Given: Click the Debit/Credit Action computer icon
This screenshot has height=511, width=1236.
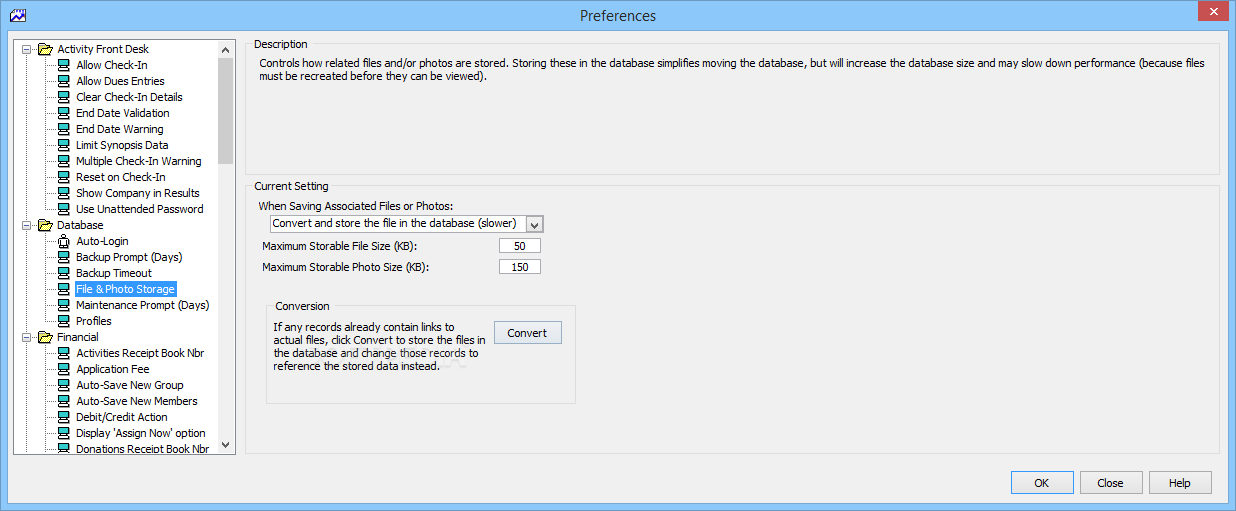Looking at the screenshot, I should coord(63,417).
